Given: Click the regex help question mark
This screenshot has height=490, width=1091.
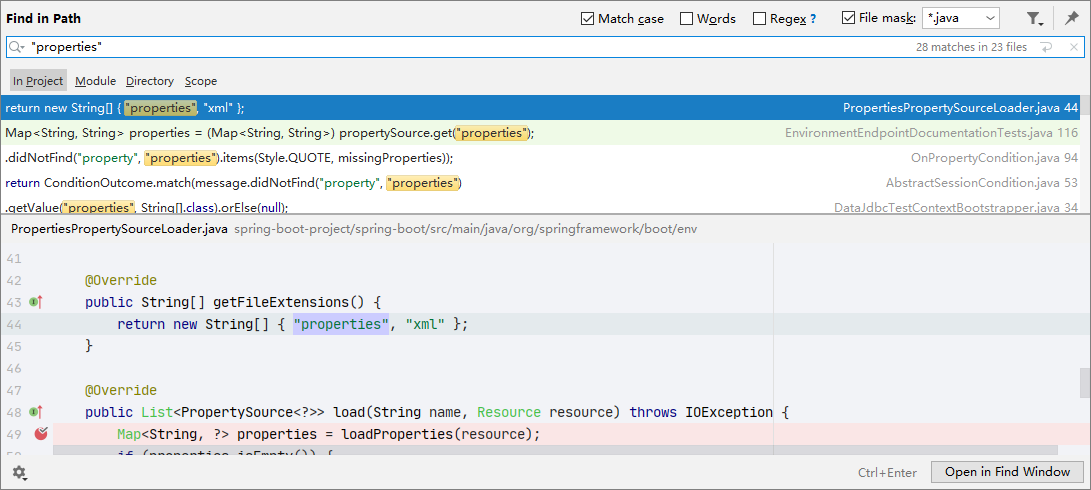Looking at the screenshot, I should [x=812, y=19].
